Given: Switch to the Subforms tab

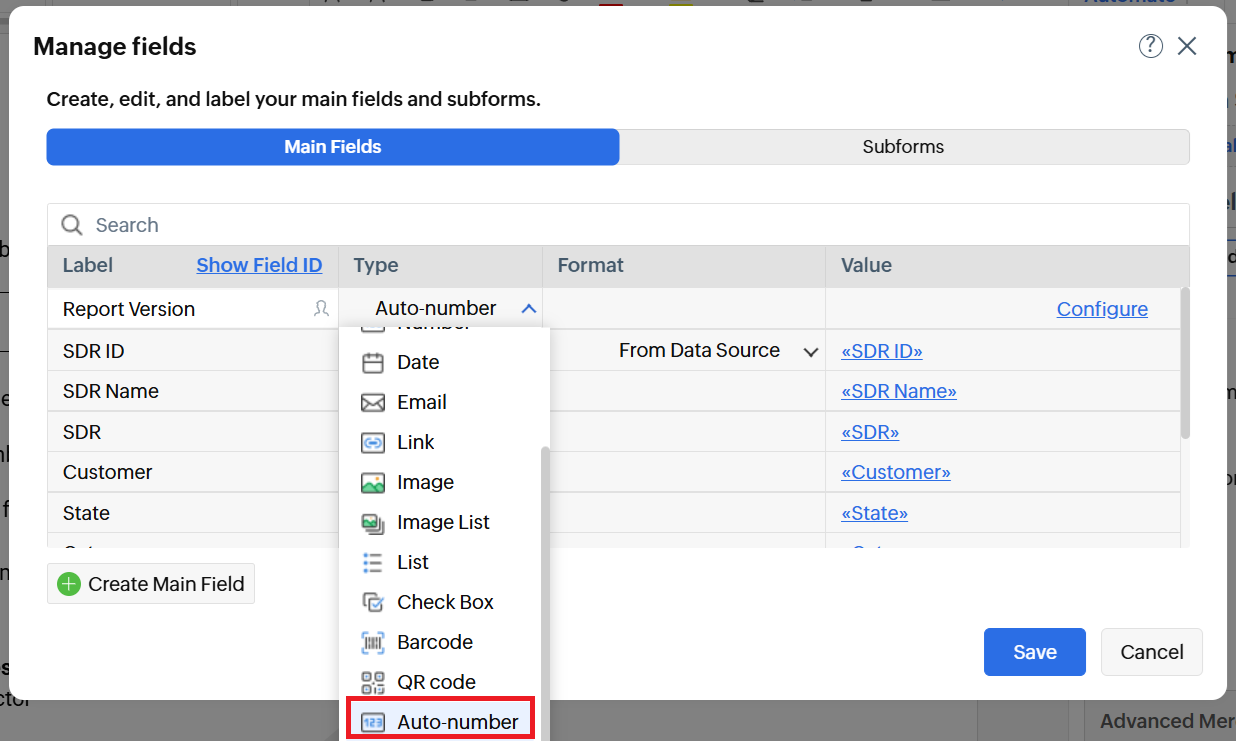Looking at the screenshot, I should click(x=903, y=147).
